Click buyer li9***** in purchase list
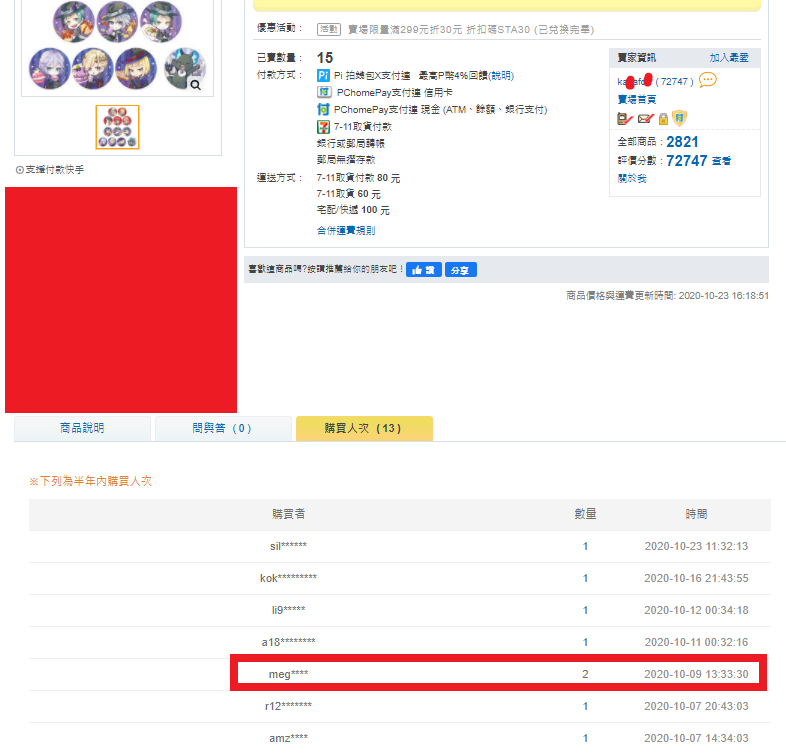Image resolution: width=786 pixels, height=753 pixels. pyautogui.click(x=288, y=610)
